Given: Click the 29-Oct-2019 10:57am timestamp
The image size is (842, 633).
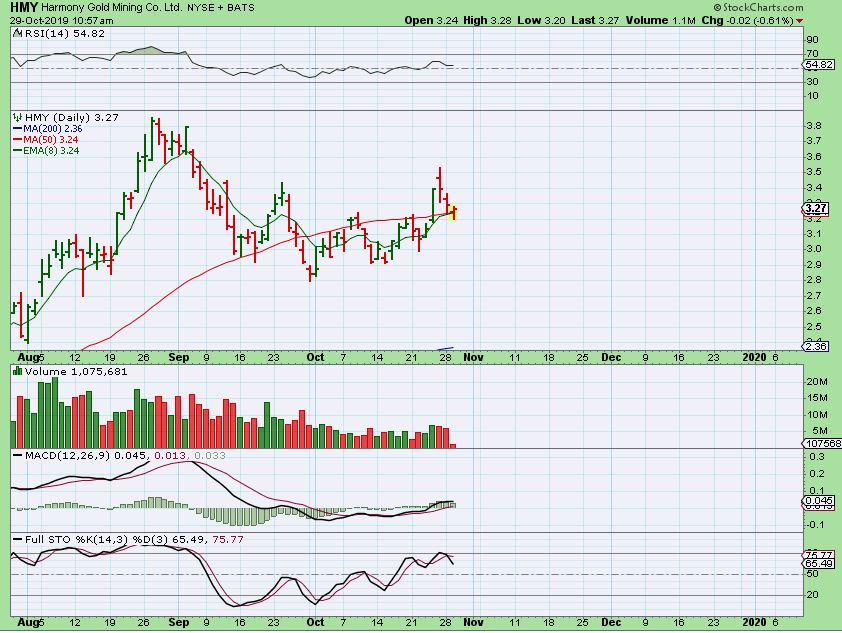Looking at the screenshot, I should (x=62, y=20).
